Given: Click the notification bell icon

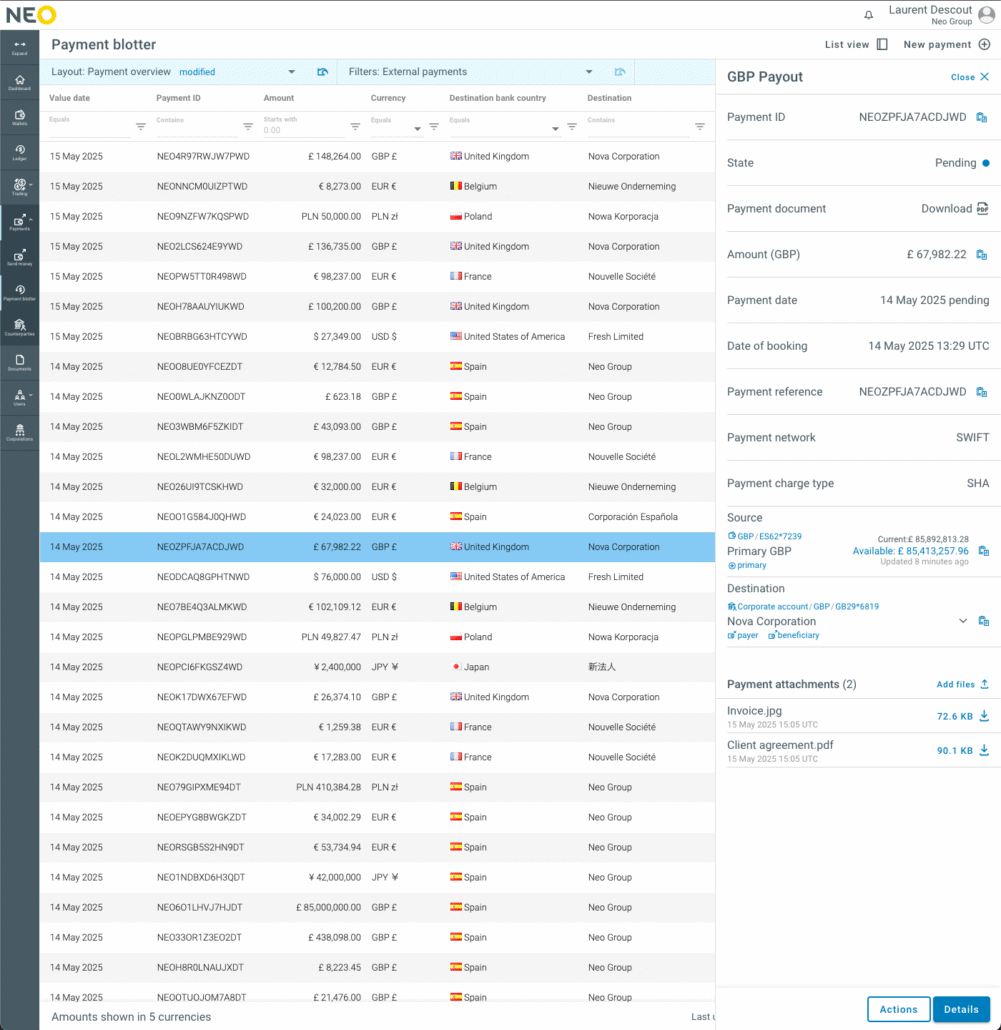Looking at the screenshot, I should pos(867,15).
